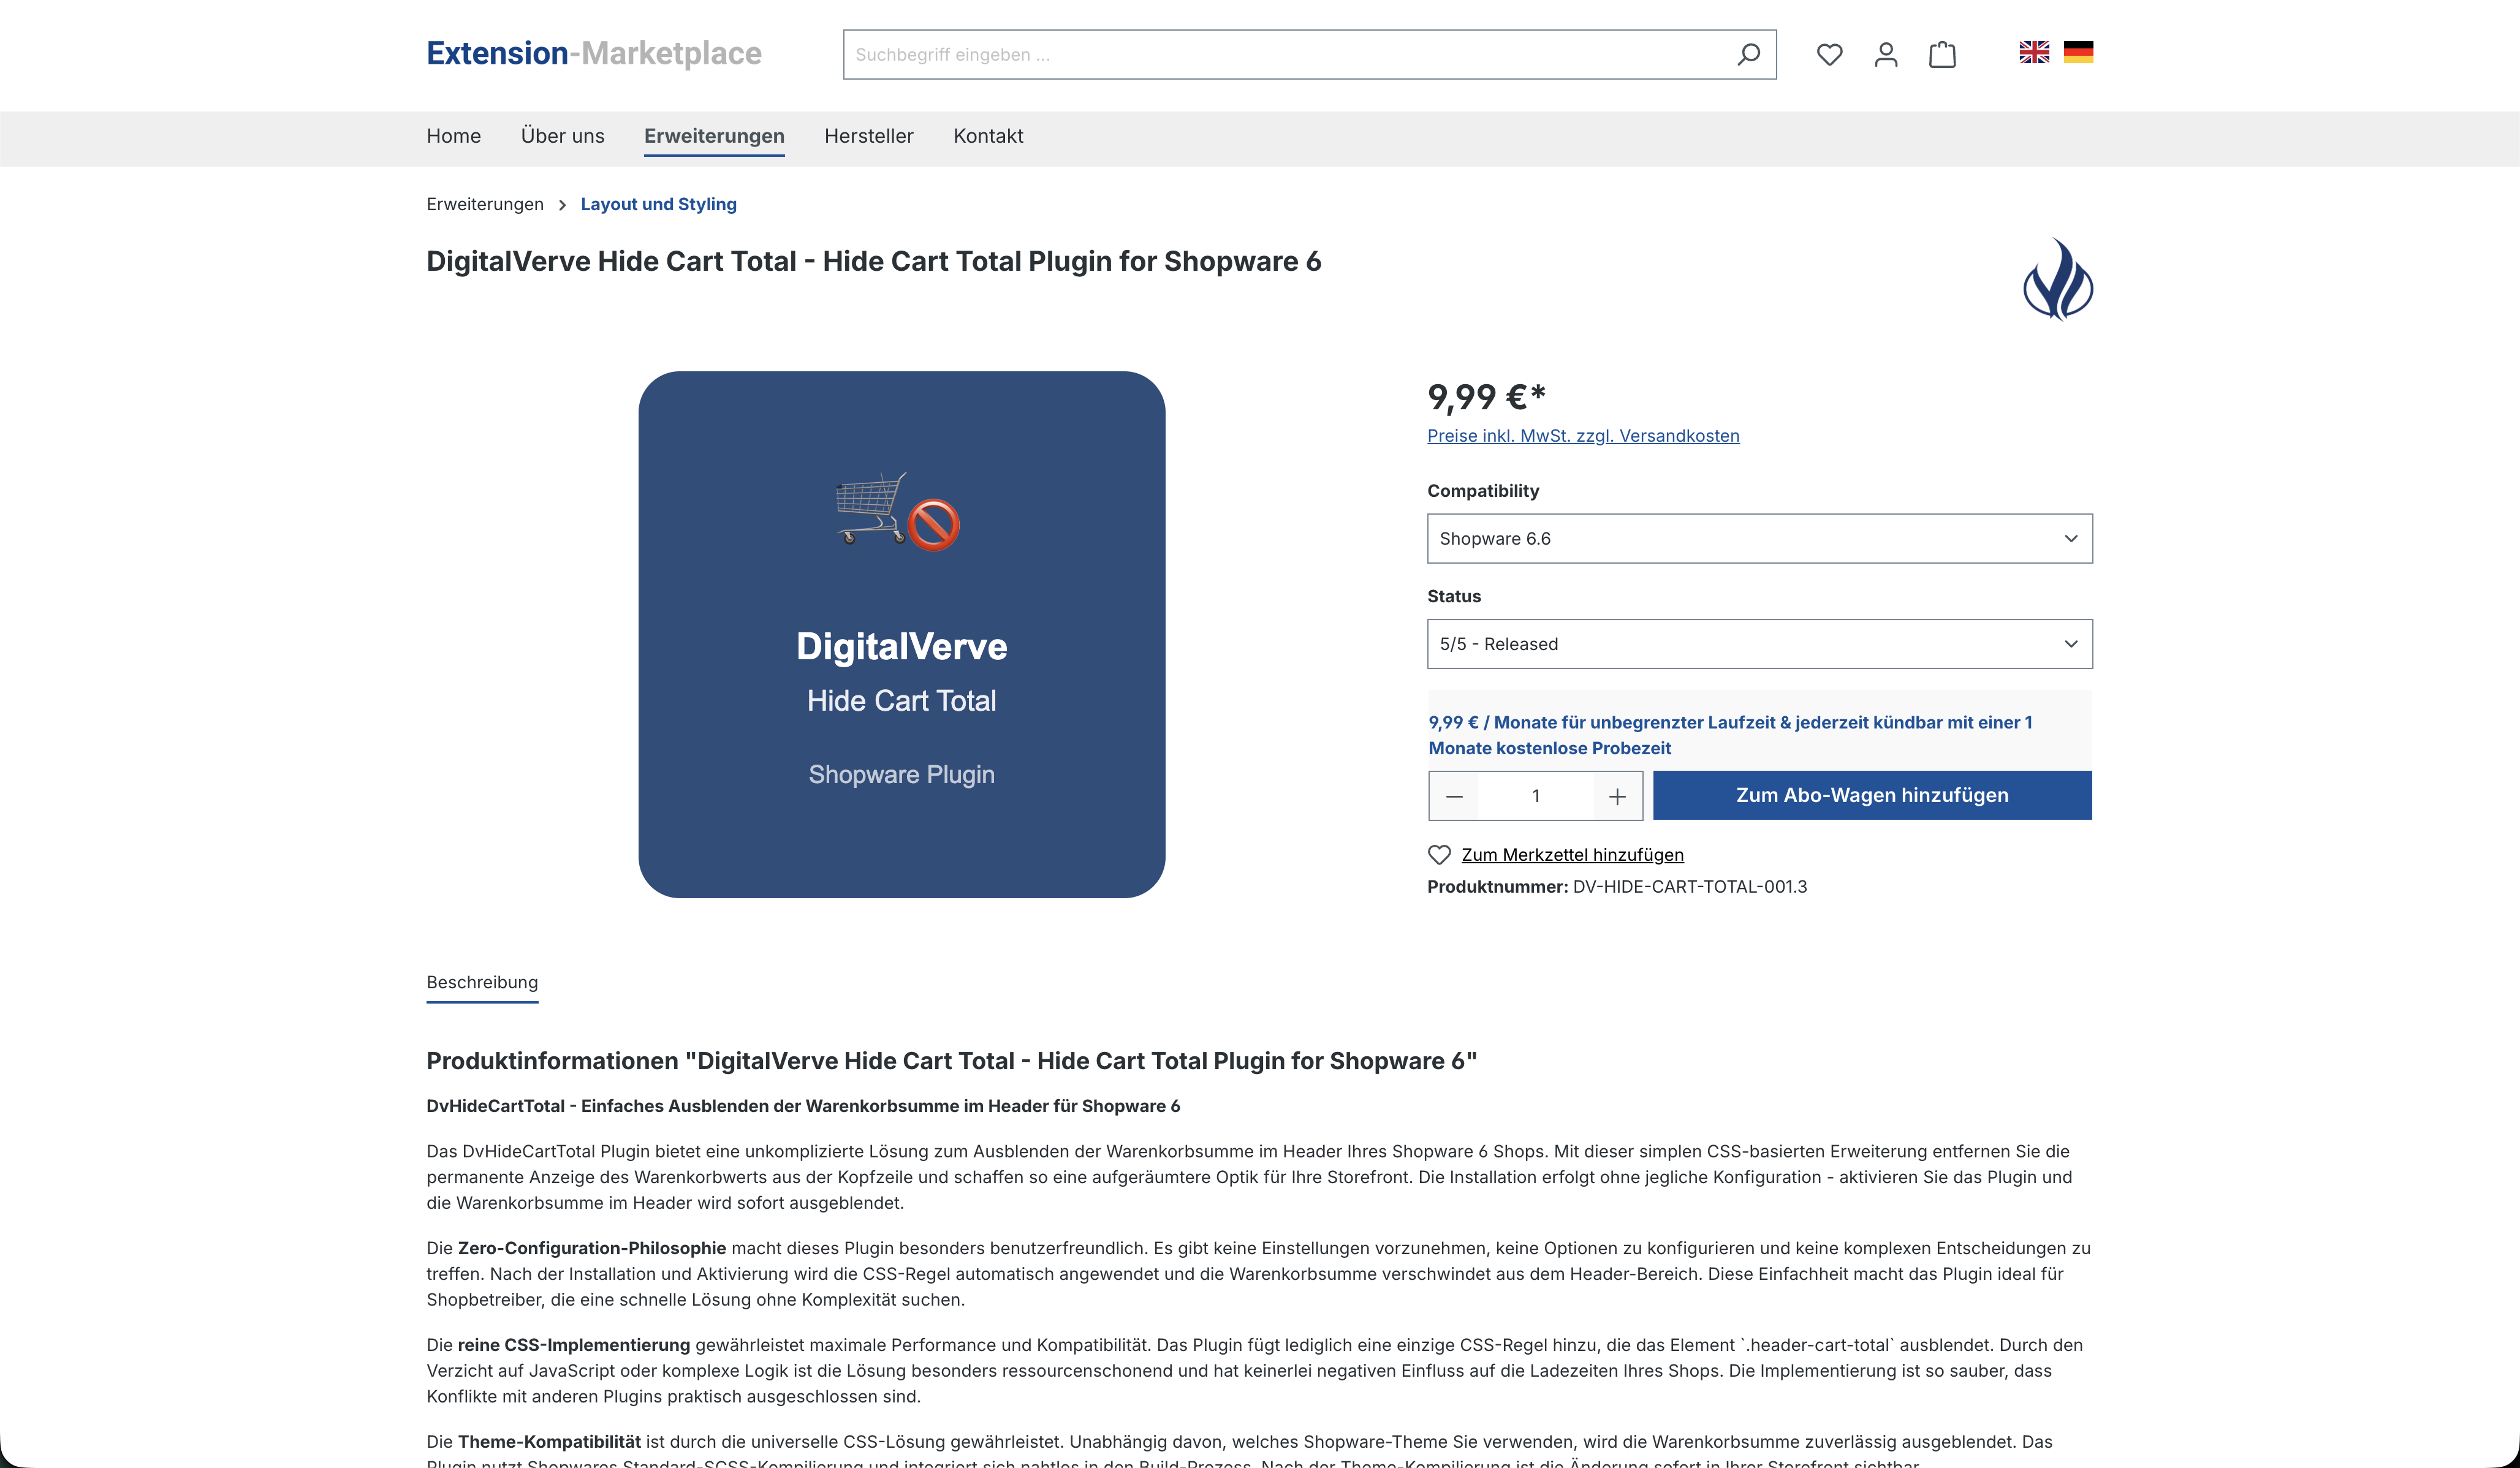Click the search magnifier icon
2520x1468 pixels.
tap(1748, 54)
